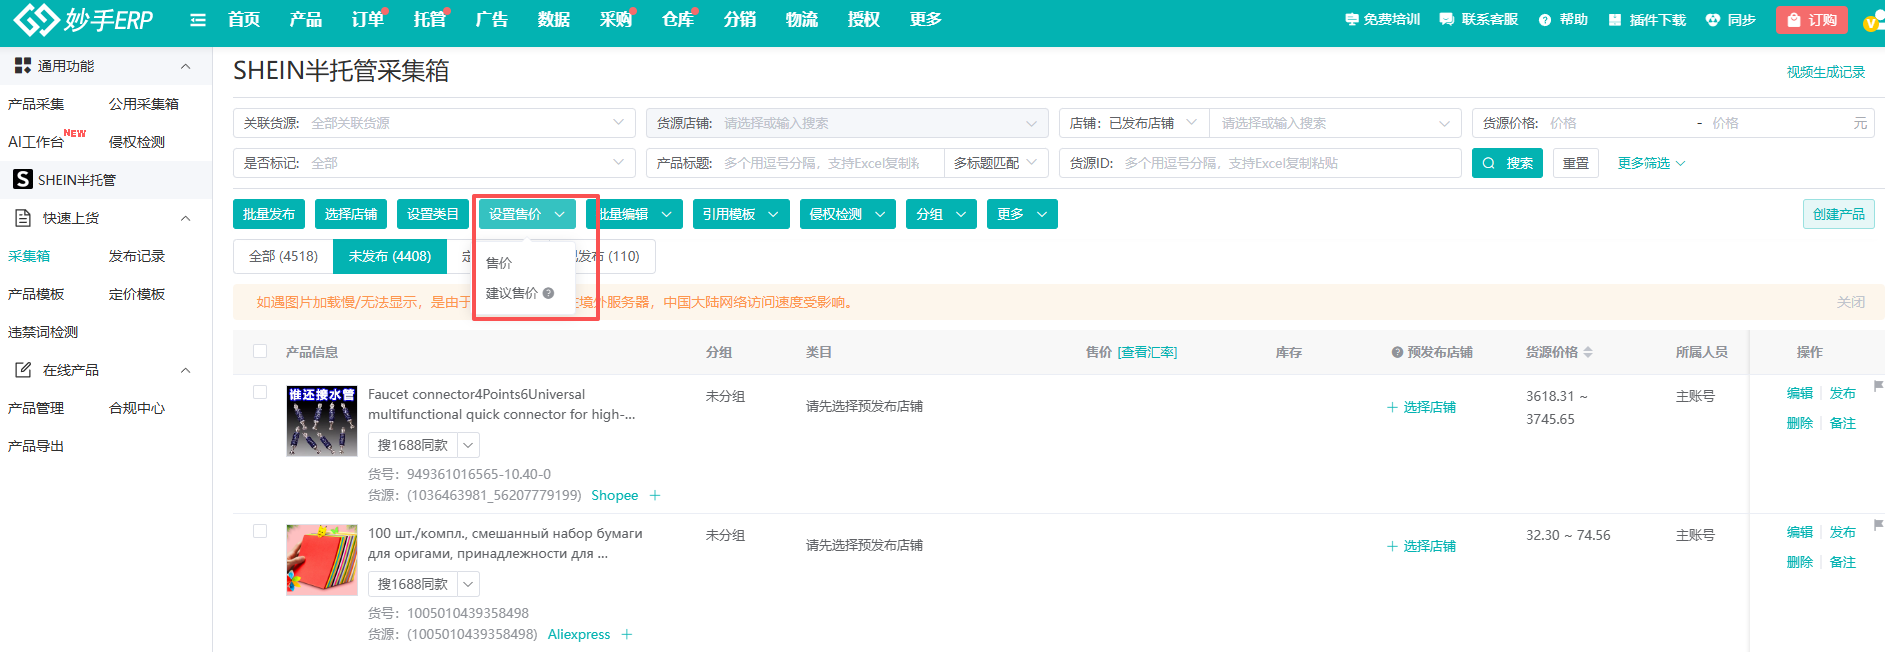Collapse the 在线产品 sidebar section
1885x652 pixels.
click(185, 370)
